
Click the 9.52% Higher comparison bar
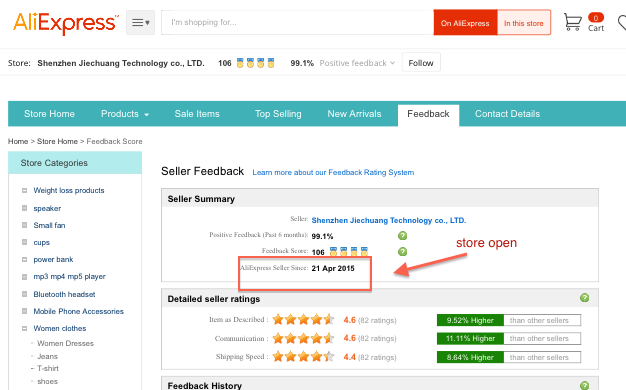pyautogui.click(x=509, y=320)
